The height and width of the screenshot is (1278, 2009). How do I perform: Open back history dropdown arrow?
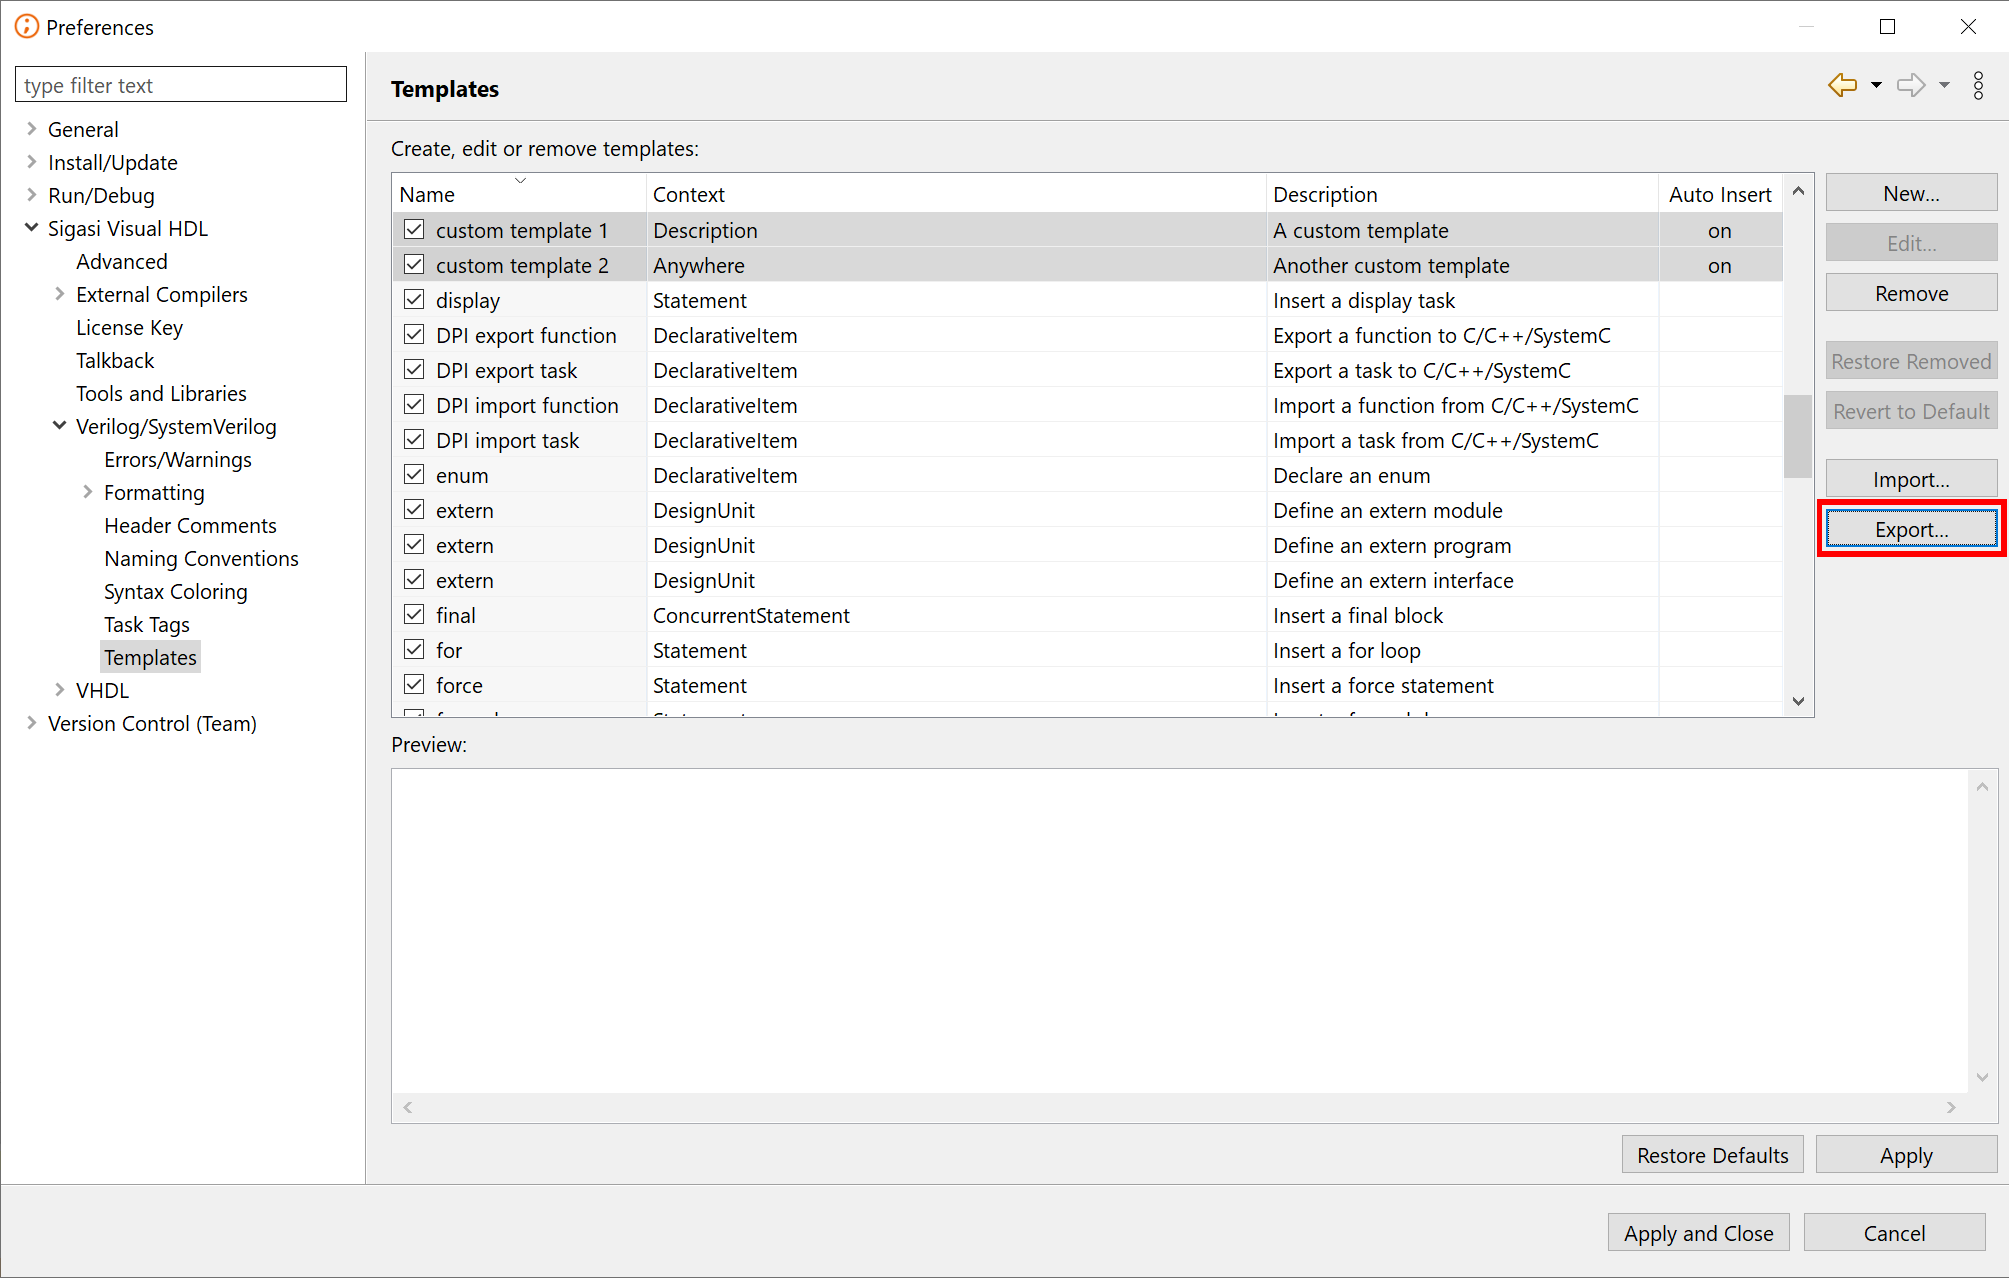[1876, 86]
